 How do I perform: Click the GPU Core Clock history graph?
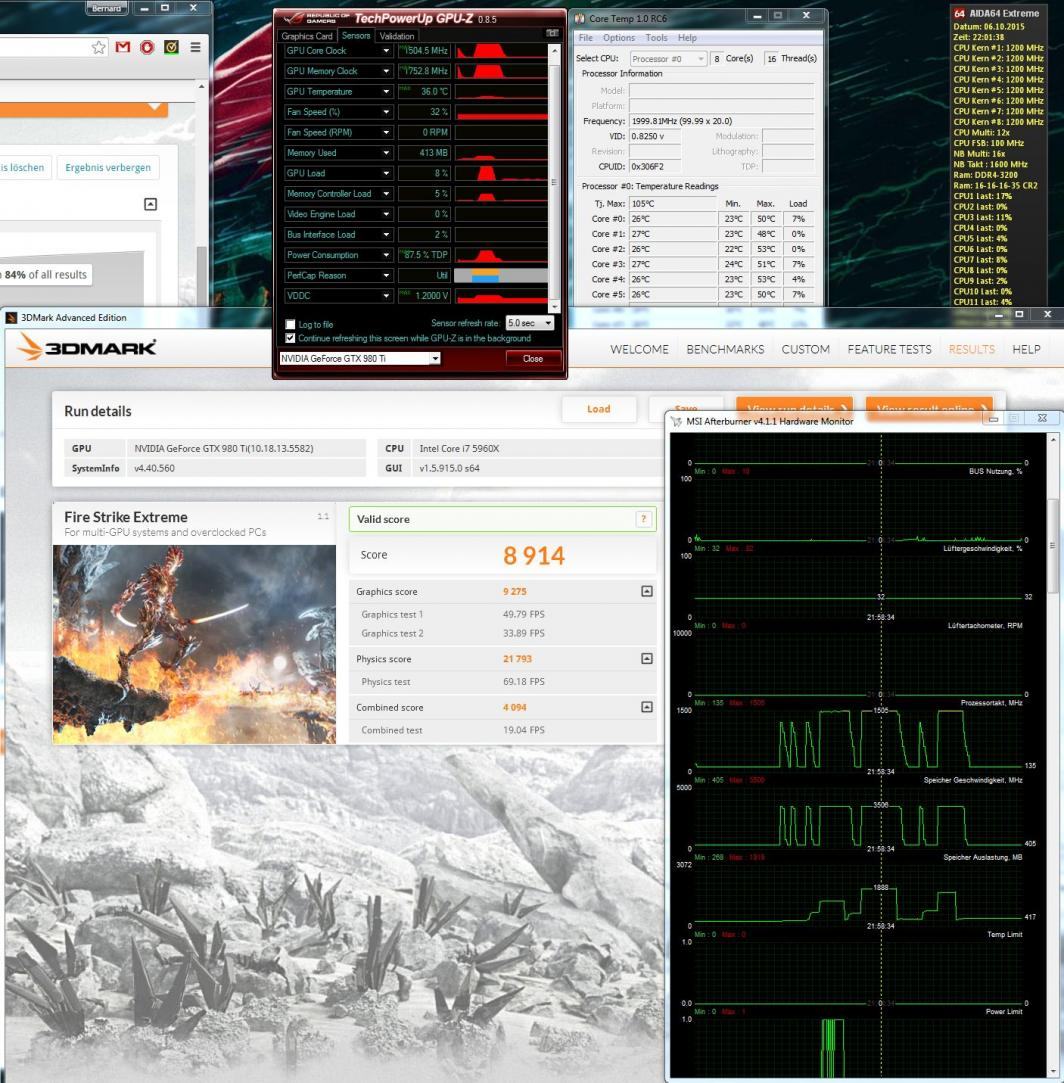(x=501, y=51)
